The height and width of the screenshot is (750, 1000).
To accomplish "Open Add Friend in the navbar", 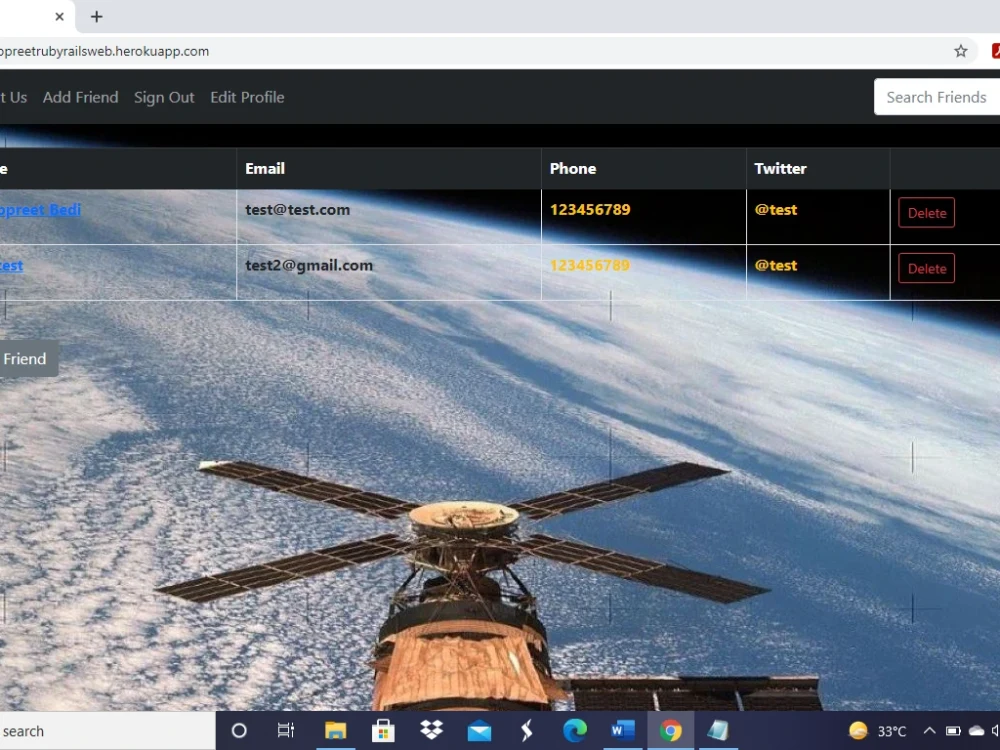I will pyautogui.click(x=80, y=97).
